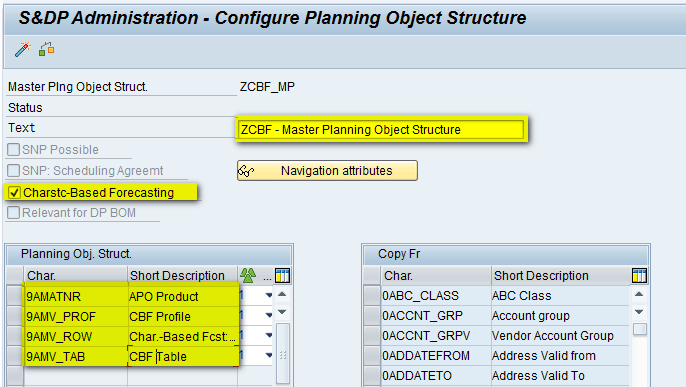Click Char. header in Planning Obj. Struct.
The height and width of the screenshot is (387, 686).
[x=41, y=275]
